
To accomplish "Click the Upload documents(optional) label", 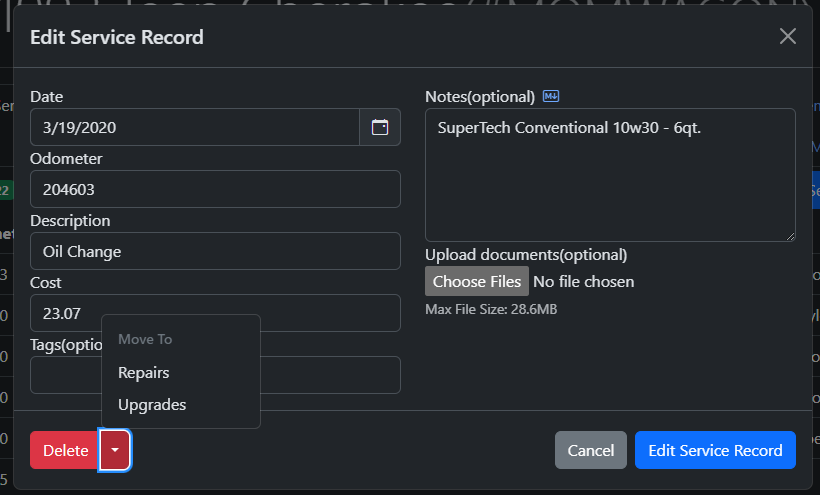I will (526, 254).
